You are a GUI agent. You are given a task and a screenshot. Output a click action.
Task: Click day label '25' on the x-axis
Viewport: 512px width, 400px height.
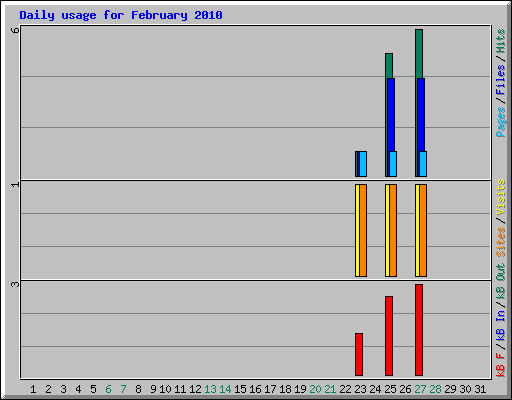point(390,389)
